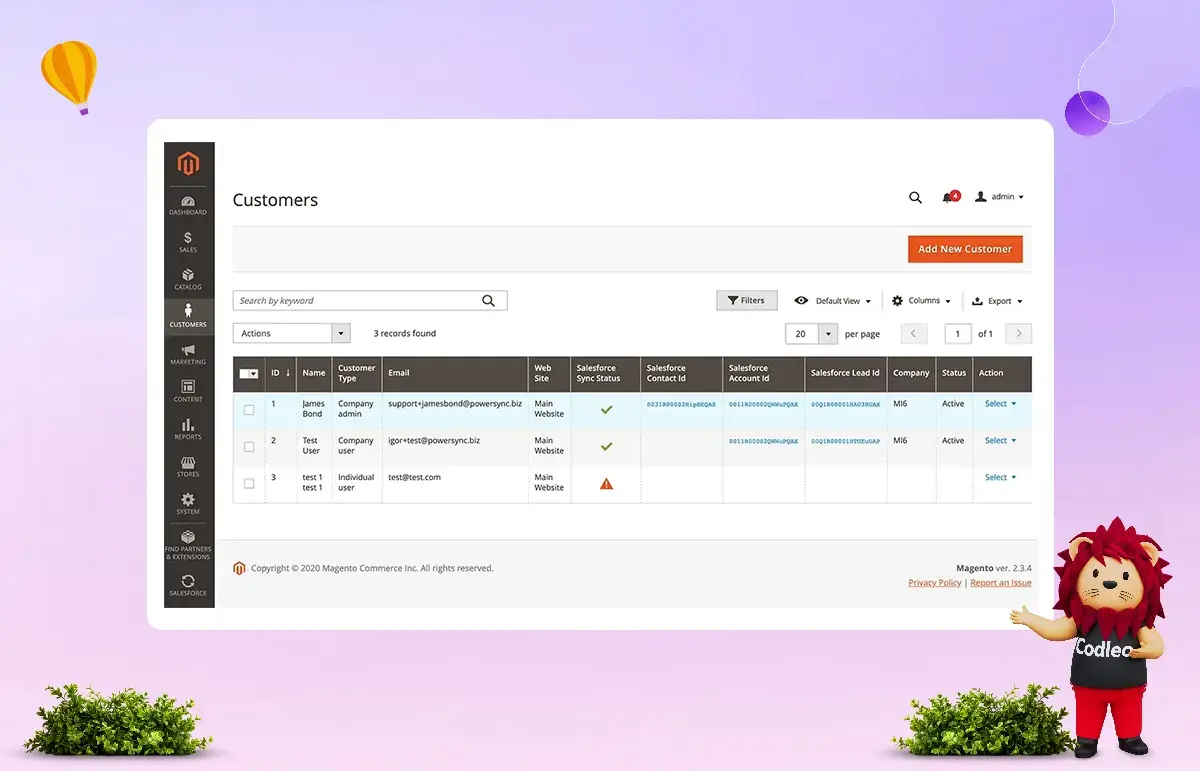Open the Columns dropdown
This screenshot has height=771, width=1200.
tap(921, 301)
